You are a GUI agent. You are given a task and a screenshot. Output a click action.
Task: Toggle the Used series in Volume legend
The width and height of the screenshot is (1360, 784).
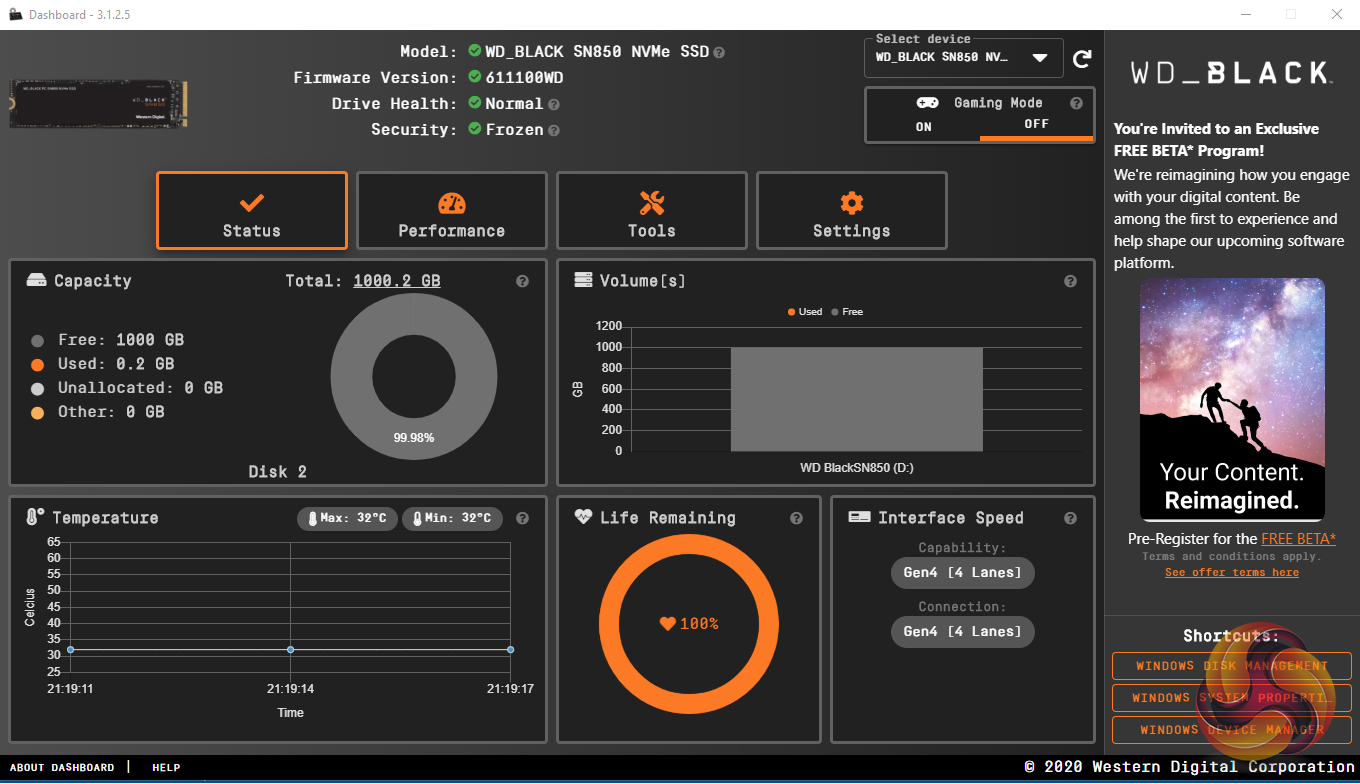tap(804, 312)
